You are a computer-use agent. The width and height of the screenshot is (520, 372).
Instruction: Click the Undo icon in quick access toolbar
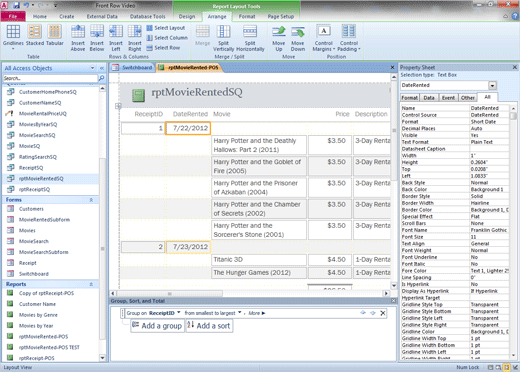coord(27,5)
